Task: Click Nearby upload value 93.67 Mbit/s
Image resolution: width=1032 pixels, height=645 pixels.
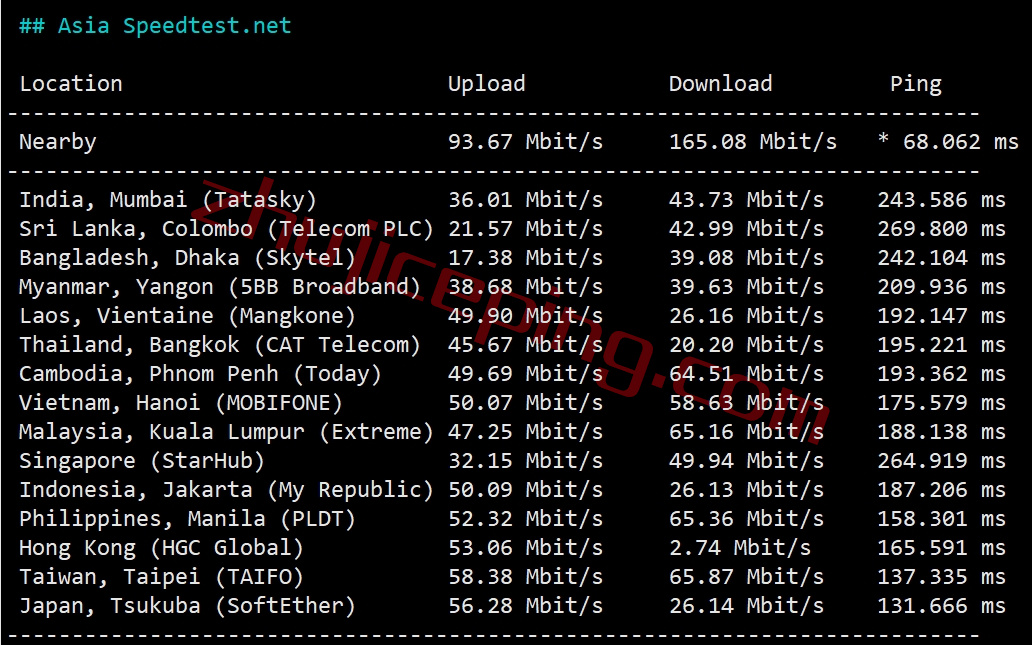Action: (525, 142)
